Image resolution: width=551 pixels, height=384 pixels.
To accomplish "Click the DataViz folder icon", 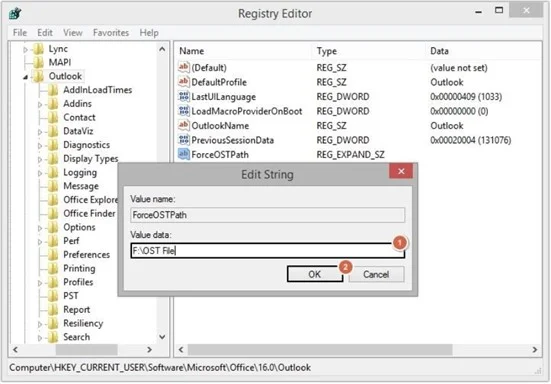I will 53,131.
